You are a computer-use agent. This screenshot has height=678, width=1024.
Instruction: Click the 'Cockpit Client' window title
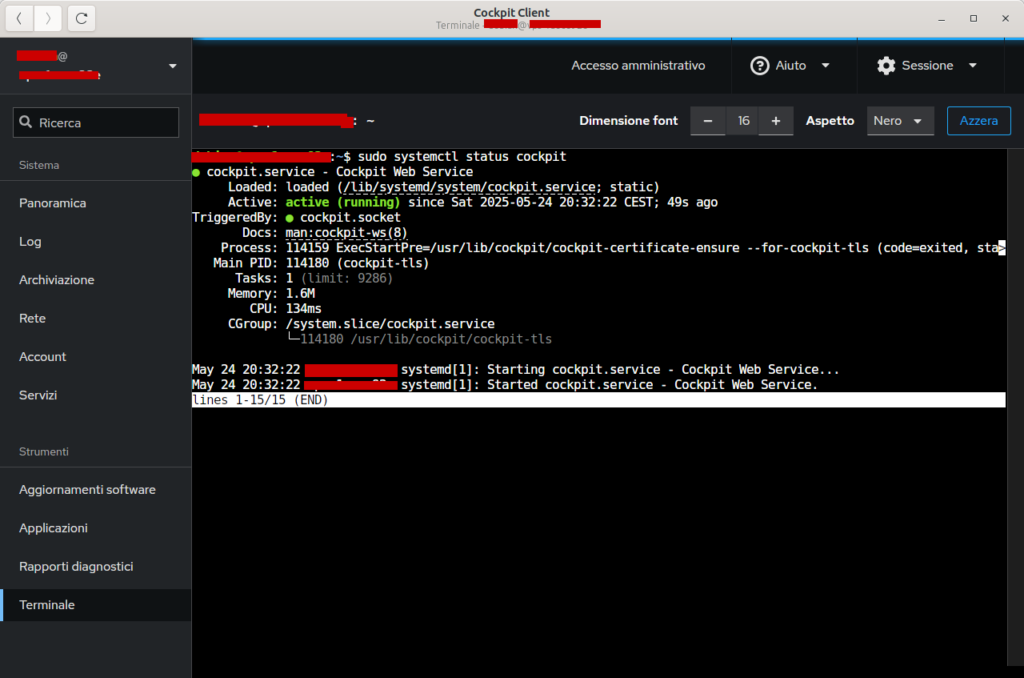pos(511,12)
